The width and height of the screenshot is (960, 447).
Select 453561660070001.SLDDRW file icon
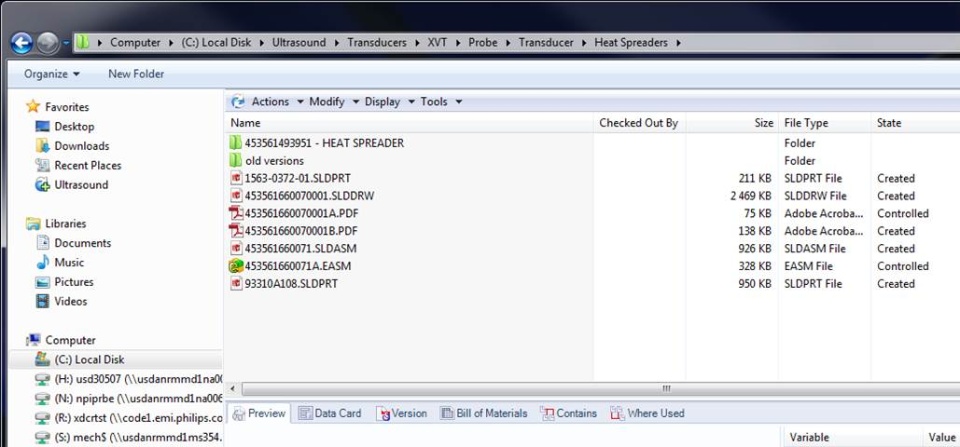(x=236, y=196)
